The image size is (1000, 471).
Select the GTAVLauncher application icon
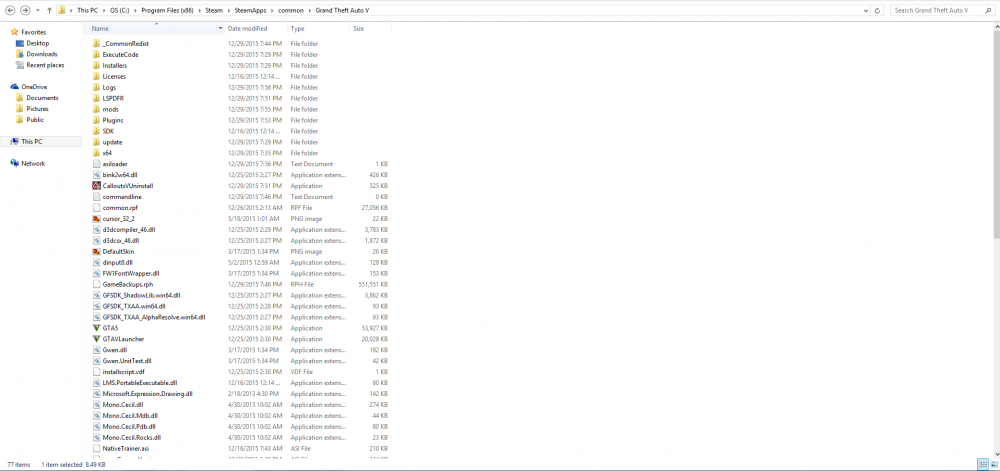click(96, 339)
